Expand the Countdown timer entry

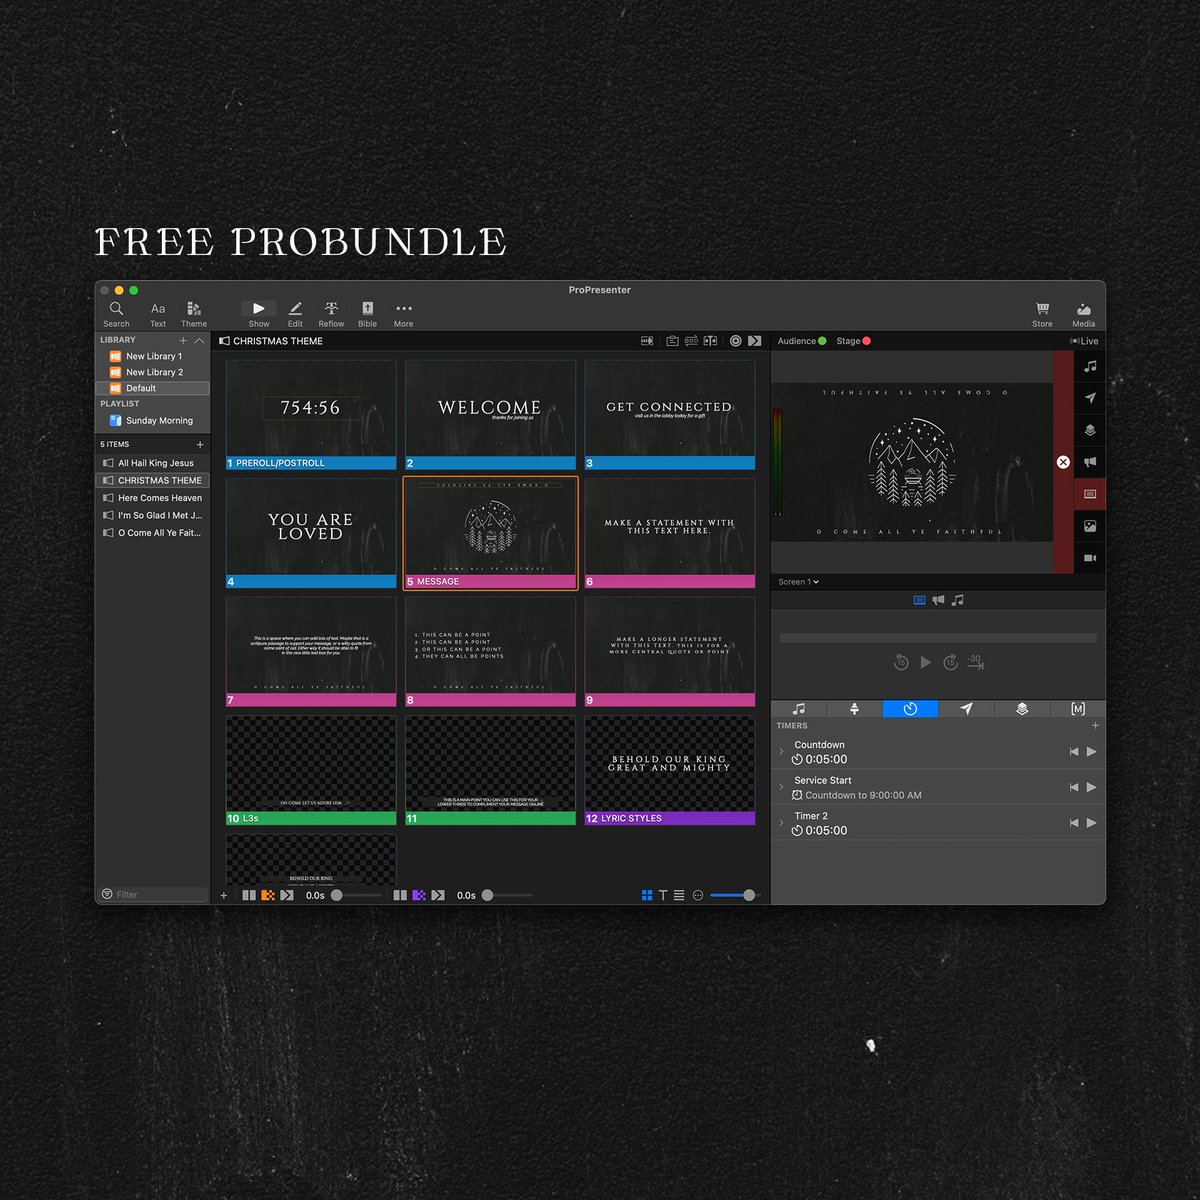click(x=783, y=751)
